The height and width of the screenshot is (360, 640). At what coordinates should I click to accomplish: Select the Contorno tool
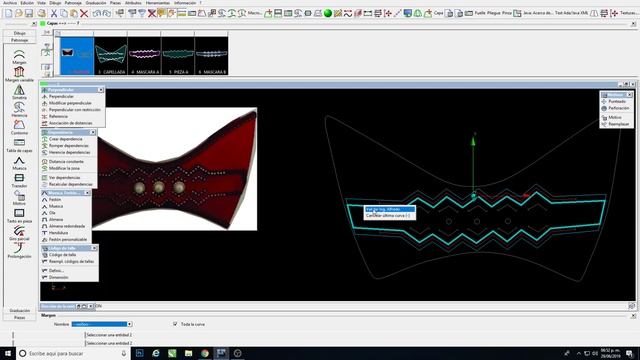pos(19,127)
